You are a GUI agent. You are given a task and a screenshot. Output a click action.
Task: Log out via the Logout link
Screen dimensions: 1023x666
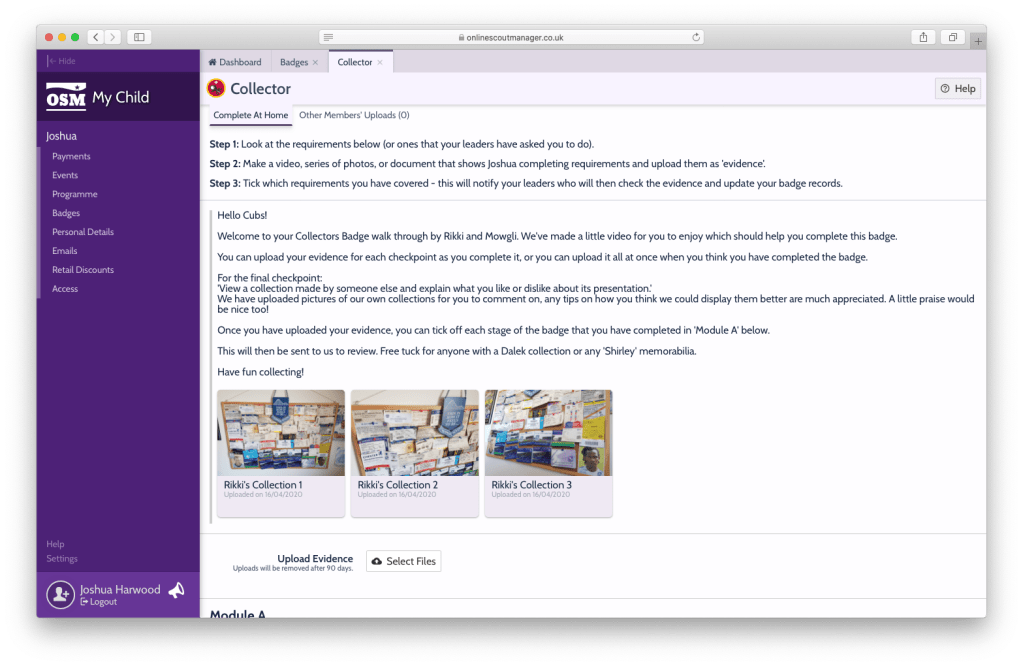click(x=102, y=602)
